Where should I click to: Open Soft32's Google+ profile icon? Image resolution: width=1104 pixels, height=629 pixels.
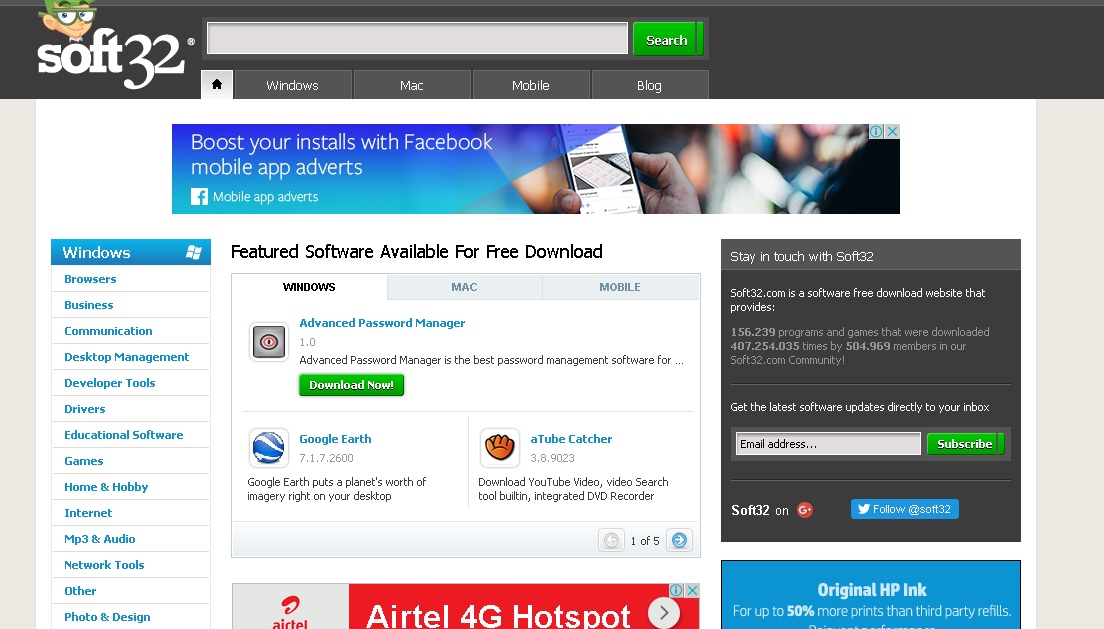pyautogui.click(x=805, y=509)
